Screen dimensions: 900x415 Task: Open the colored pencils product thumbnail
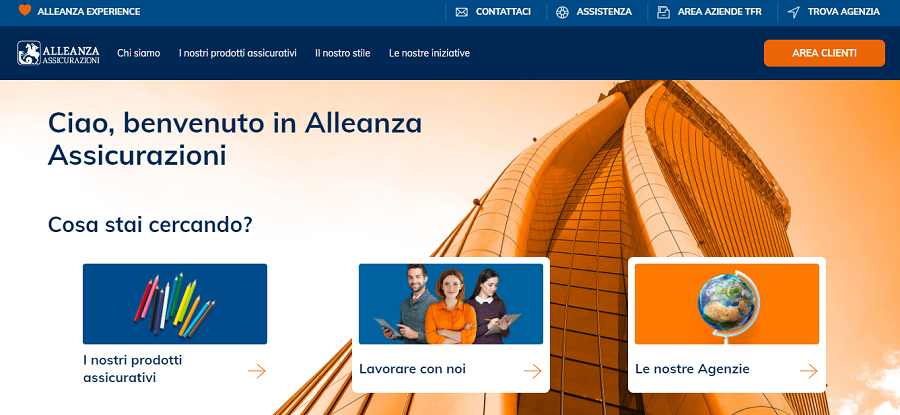[175, 304]
